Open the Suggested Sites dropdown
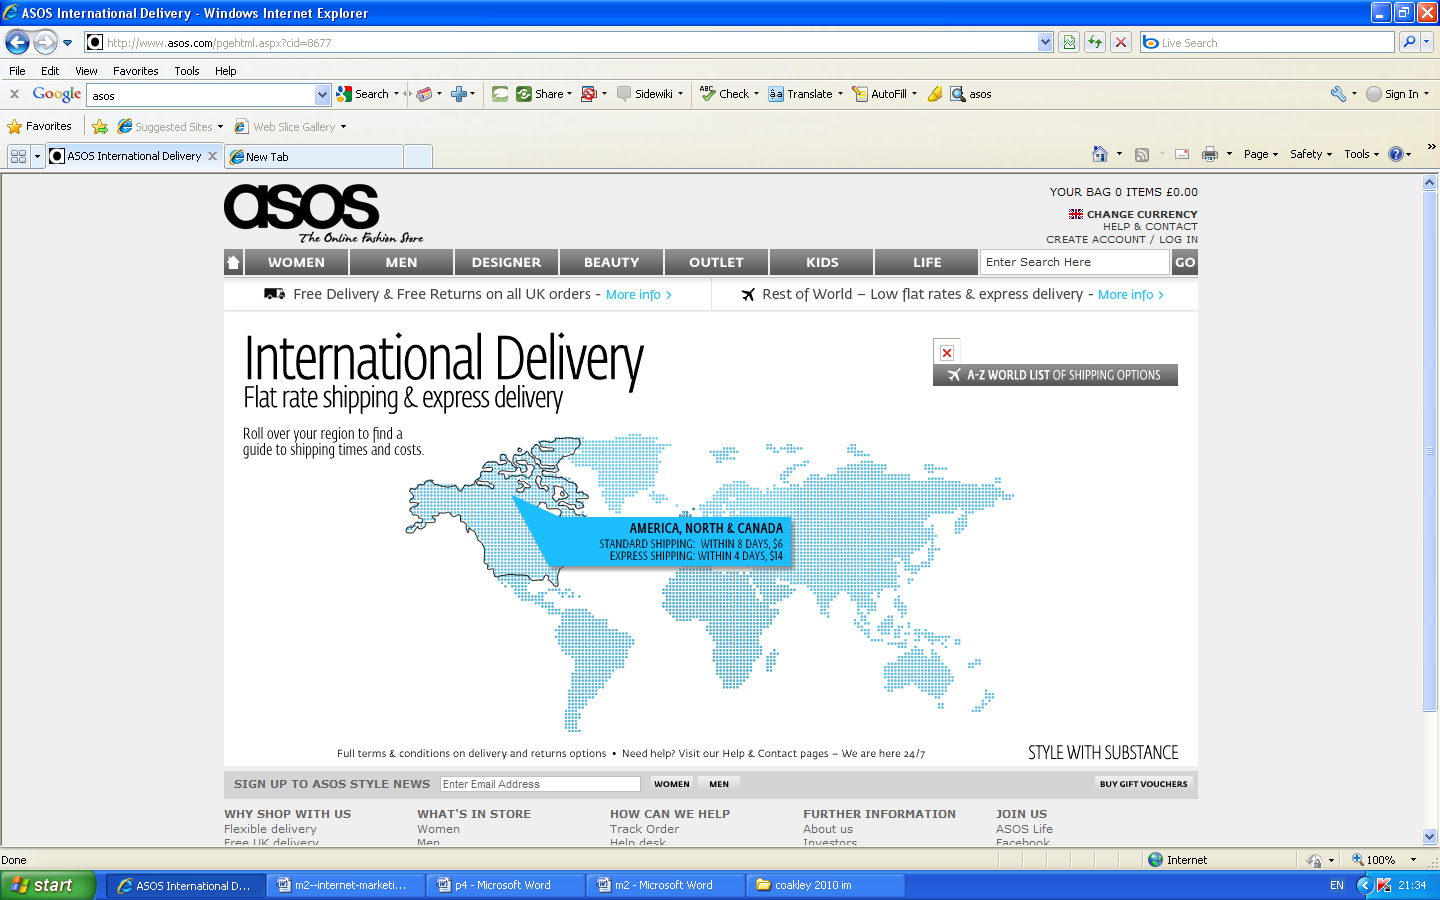Image resolution: width=1440 pixels, height=900 pixels. click(220, 127)
